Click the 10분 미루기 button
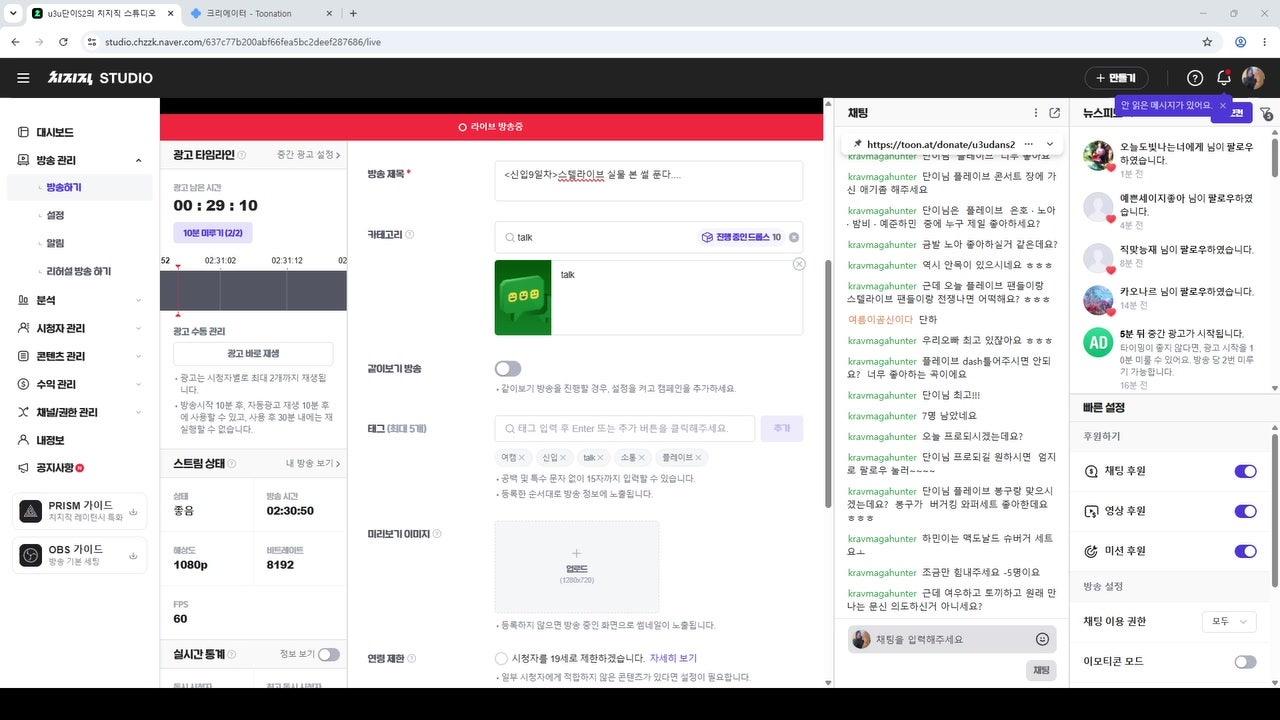The width and height of the screenshot is (1280, 720). click(x=213, y=232)
